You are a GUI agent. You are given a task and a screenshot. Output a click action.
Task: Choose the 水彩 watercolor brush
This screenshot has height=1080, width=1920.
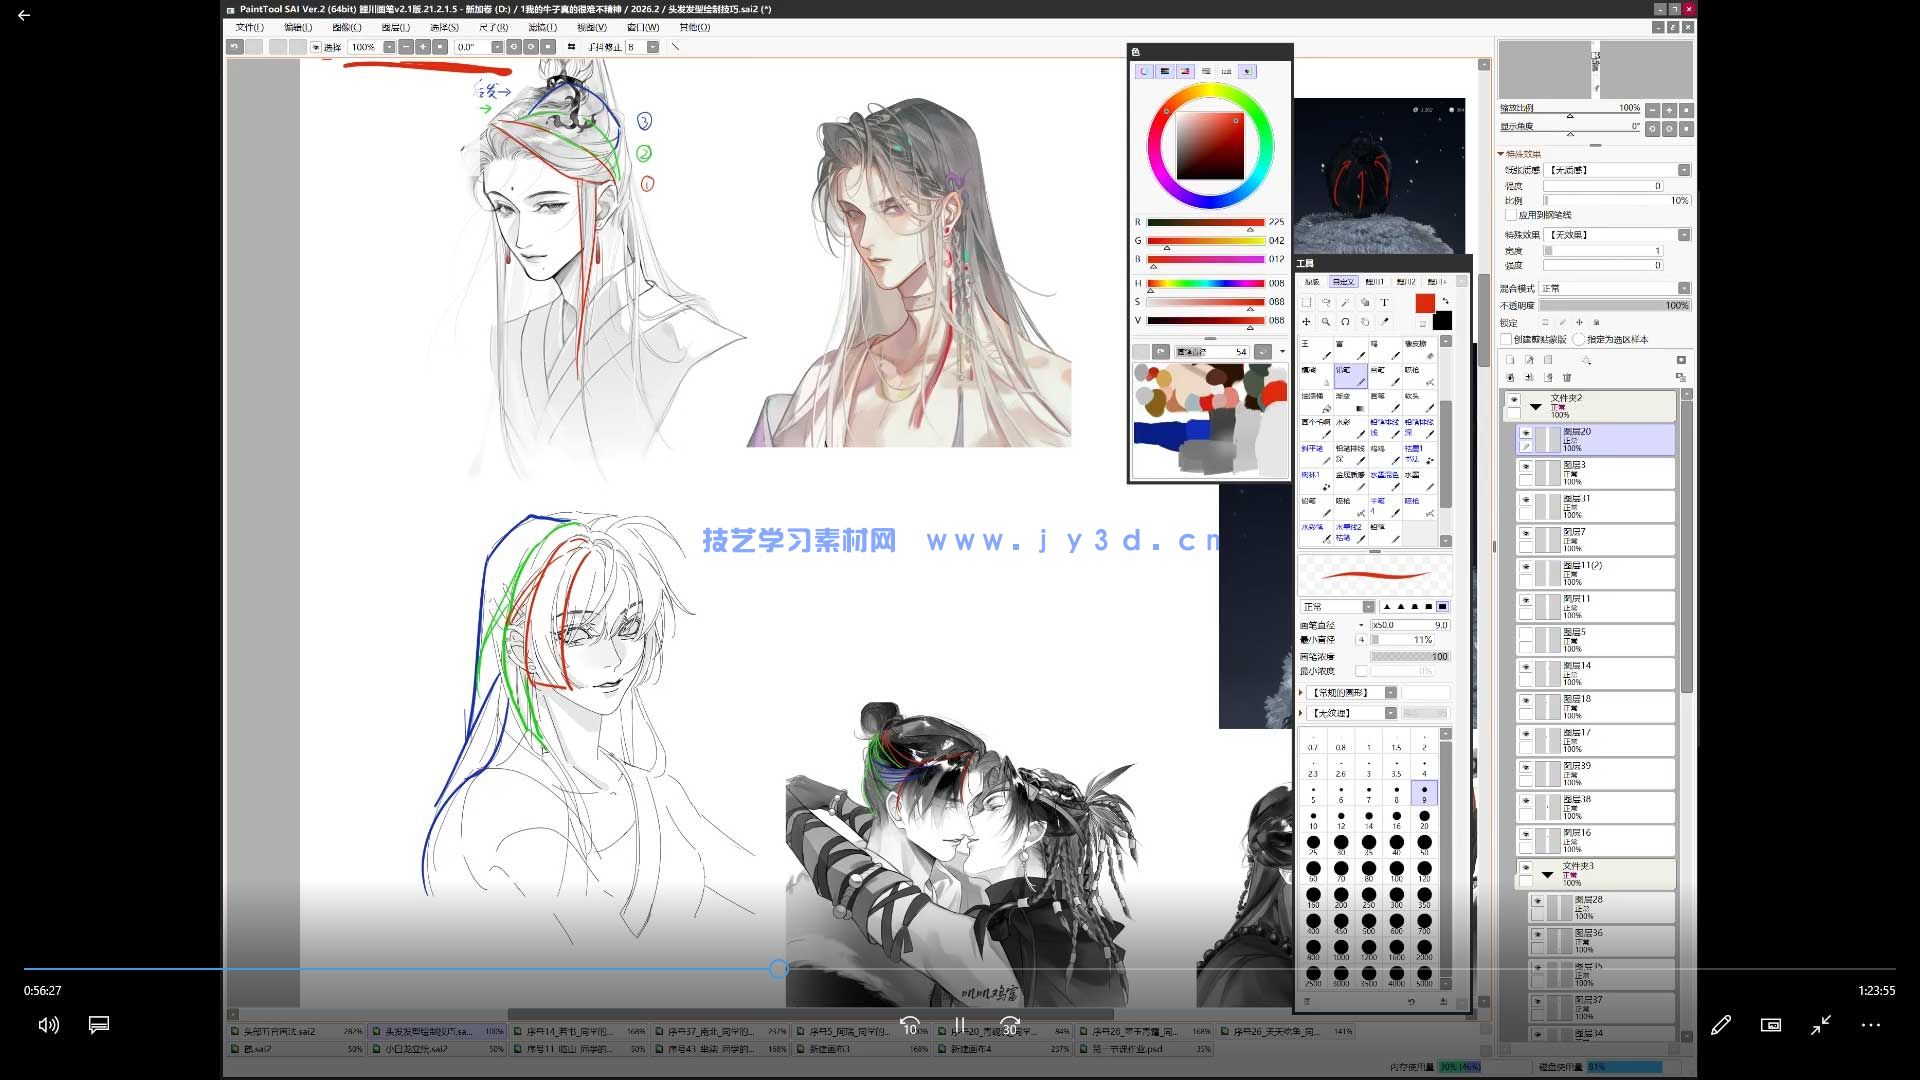1351,428
